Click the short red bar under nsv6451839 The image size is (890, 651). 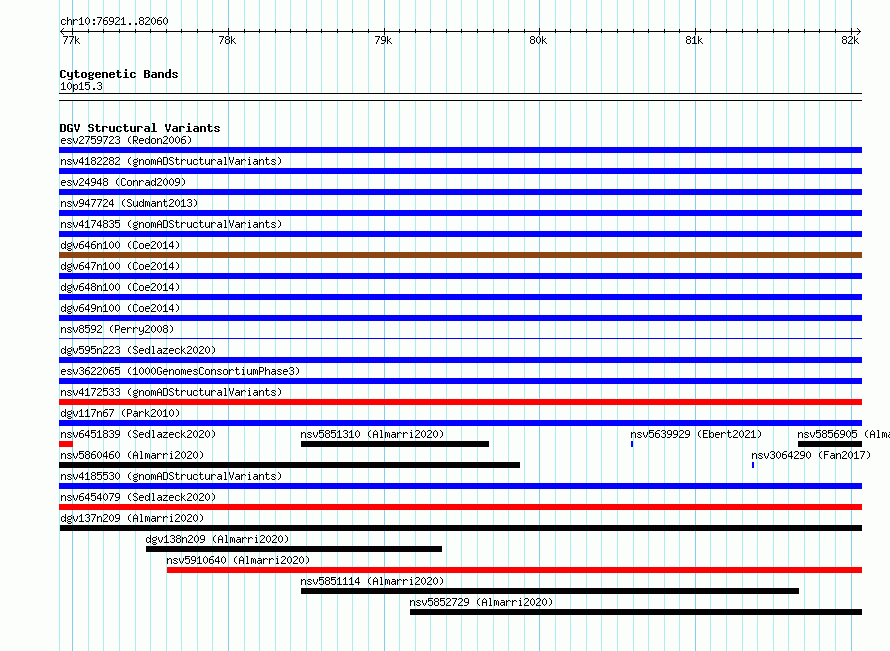click(x=66, y=444)
